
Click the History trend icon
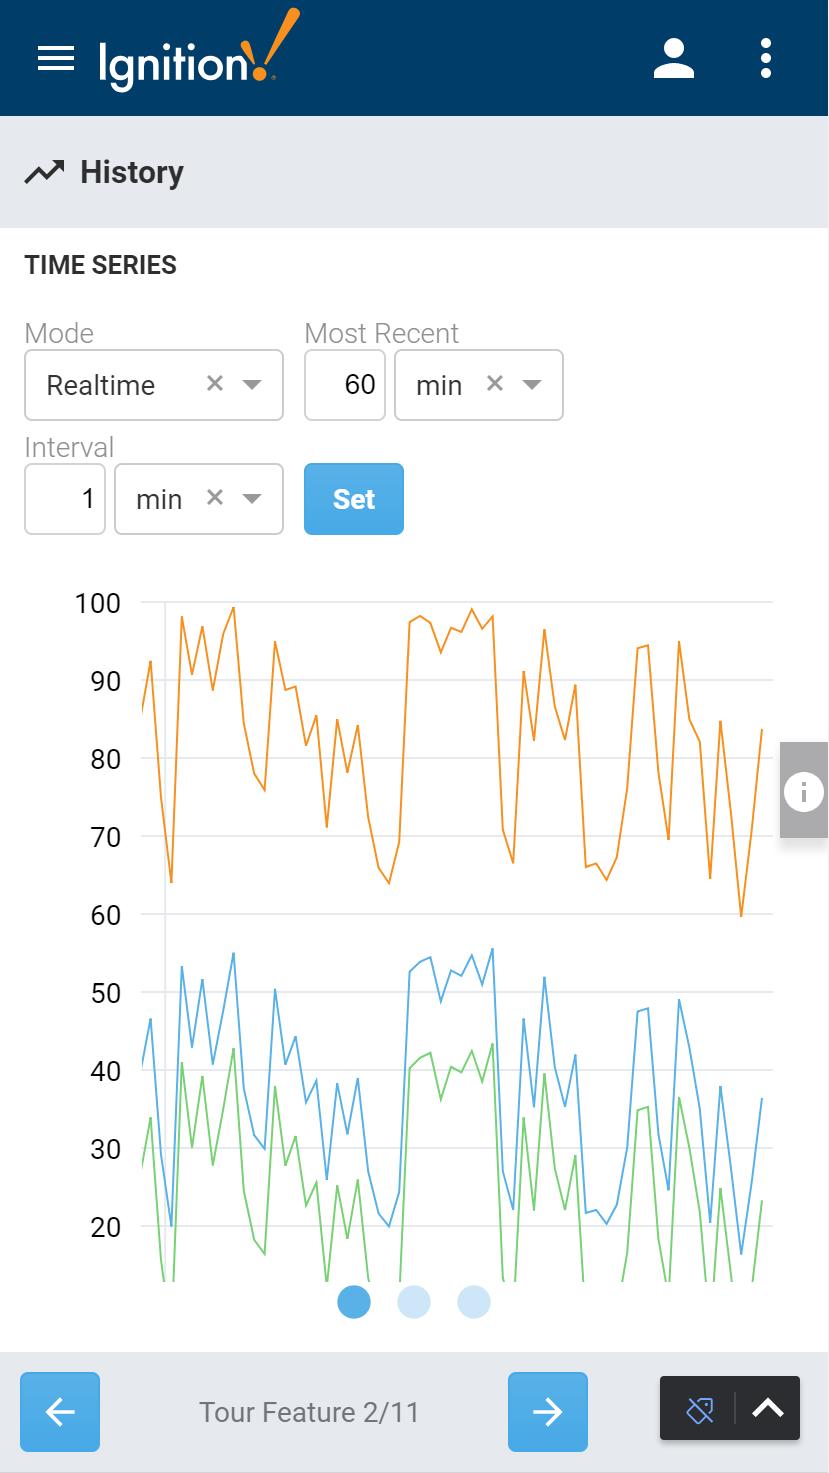click(44, 172)
